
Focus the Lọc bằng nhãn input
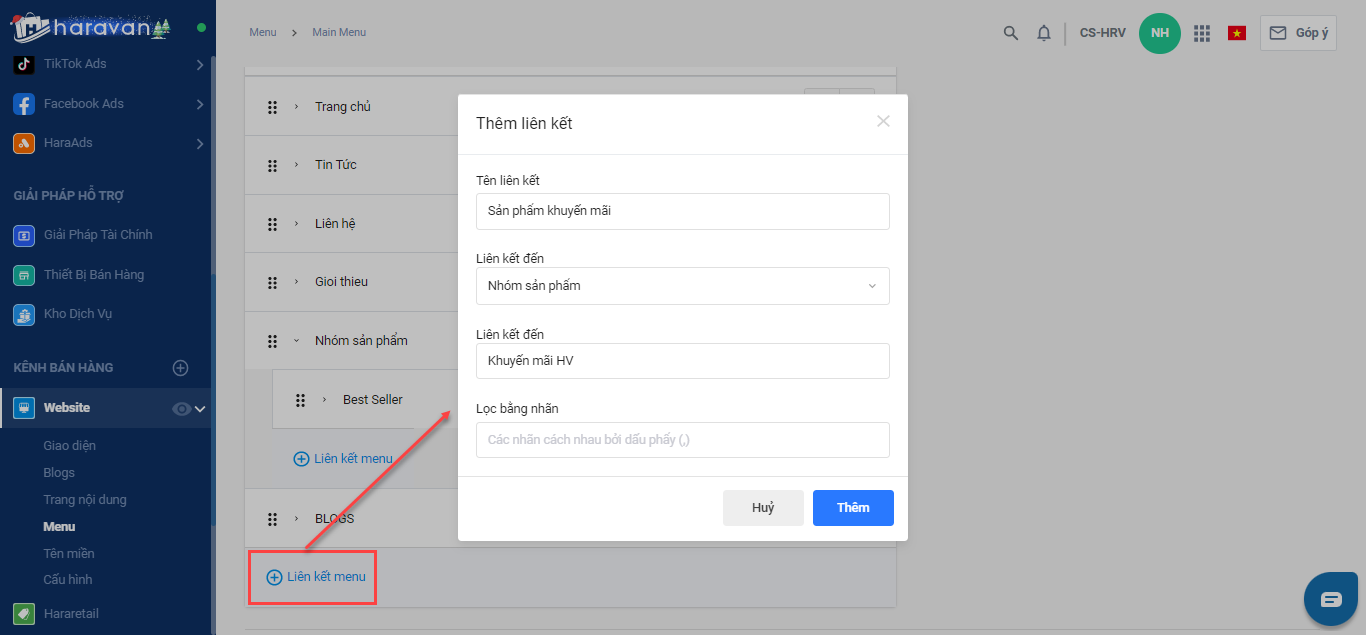click(683, 440)
